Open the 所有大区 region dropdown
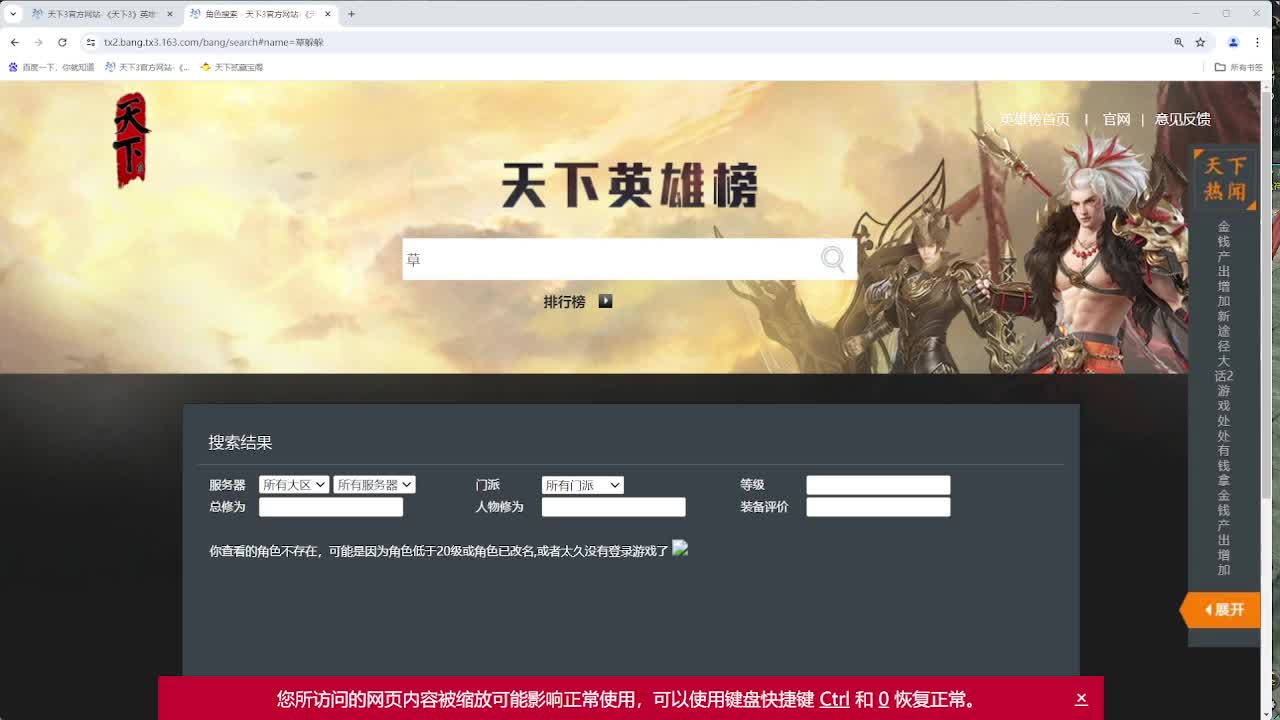The height and width of the screenshot is (720, 1280). 294,485
